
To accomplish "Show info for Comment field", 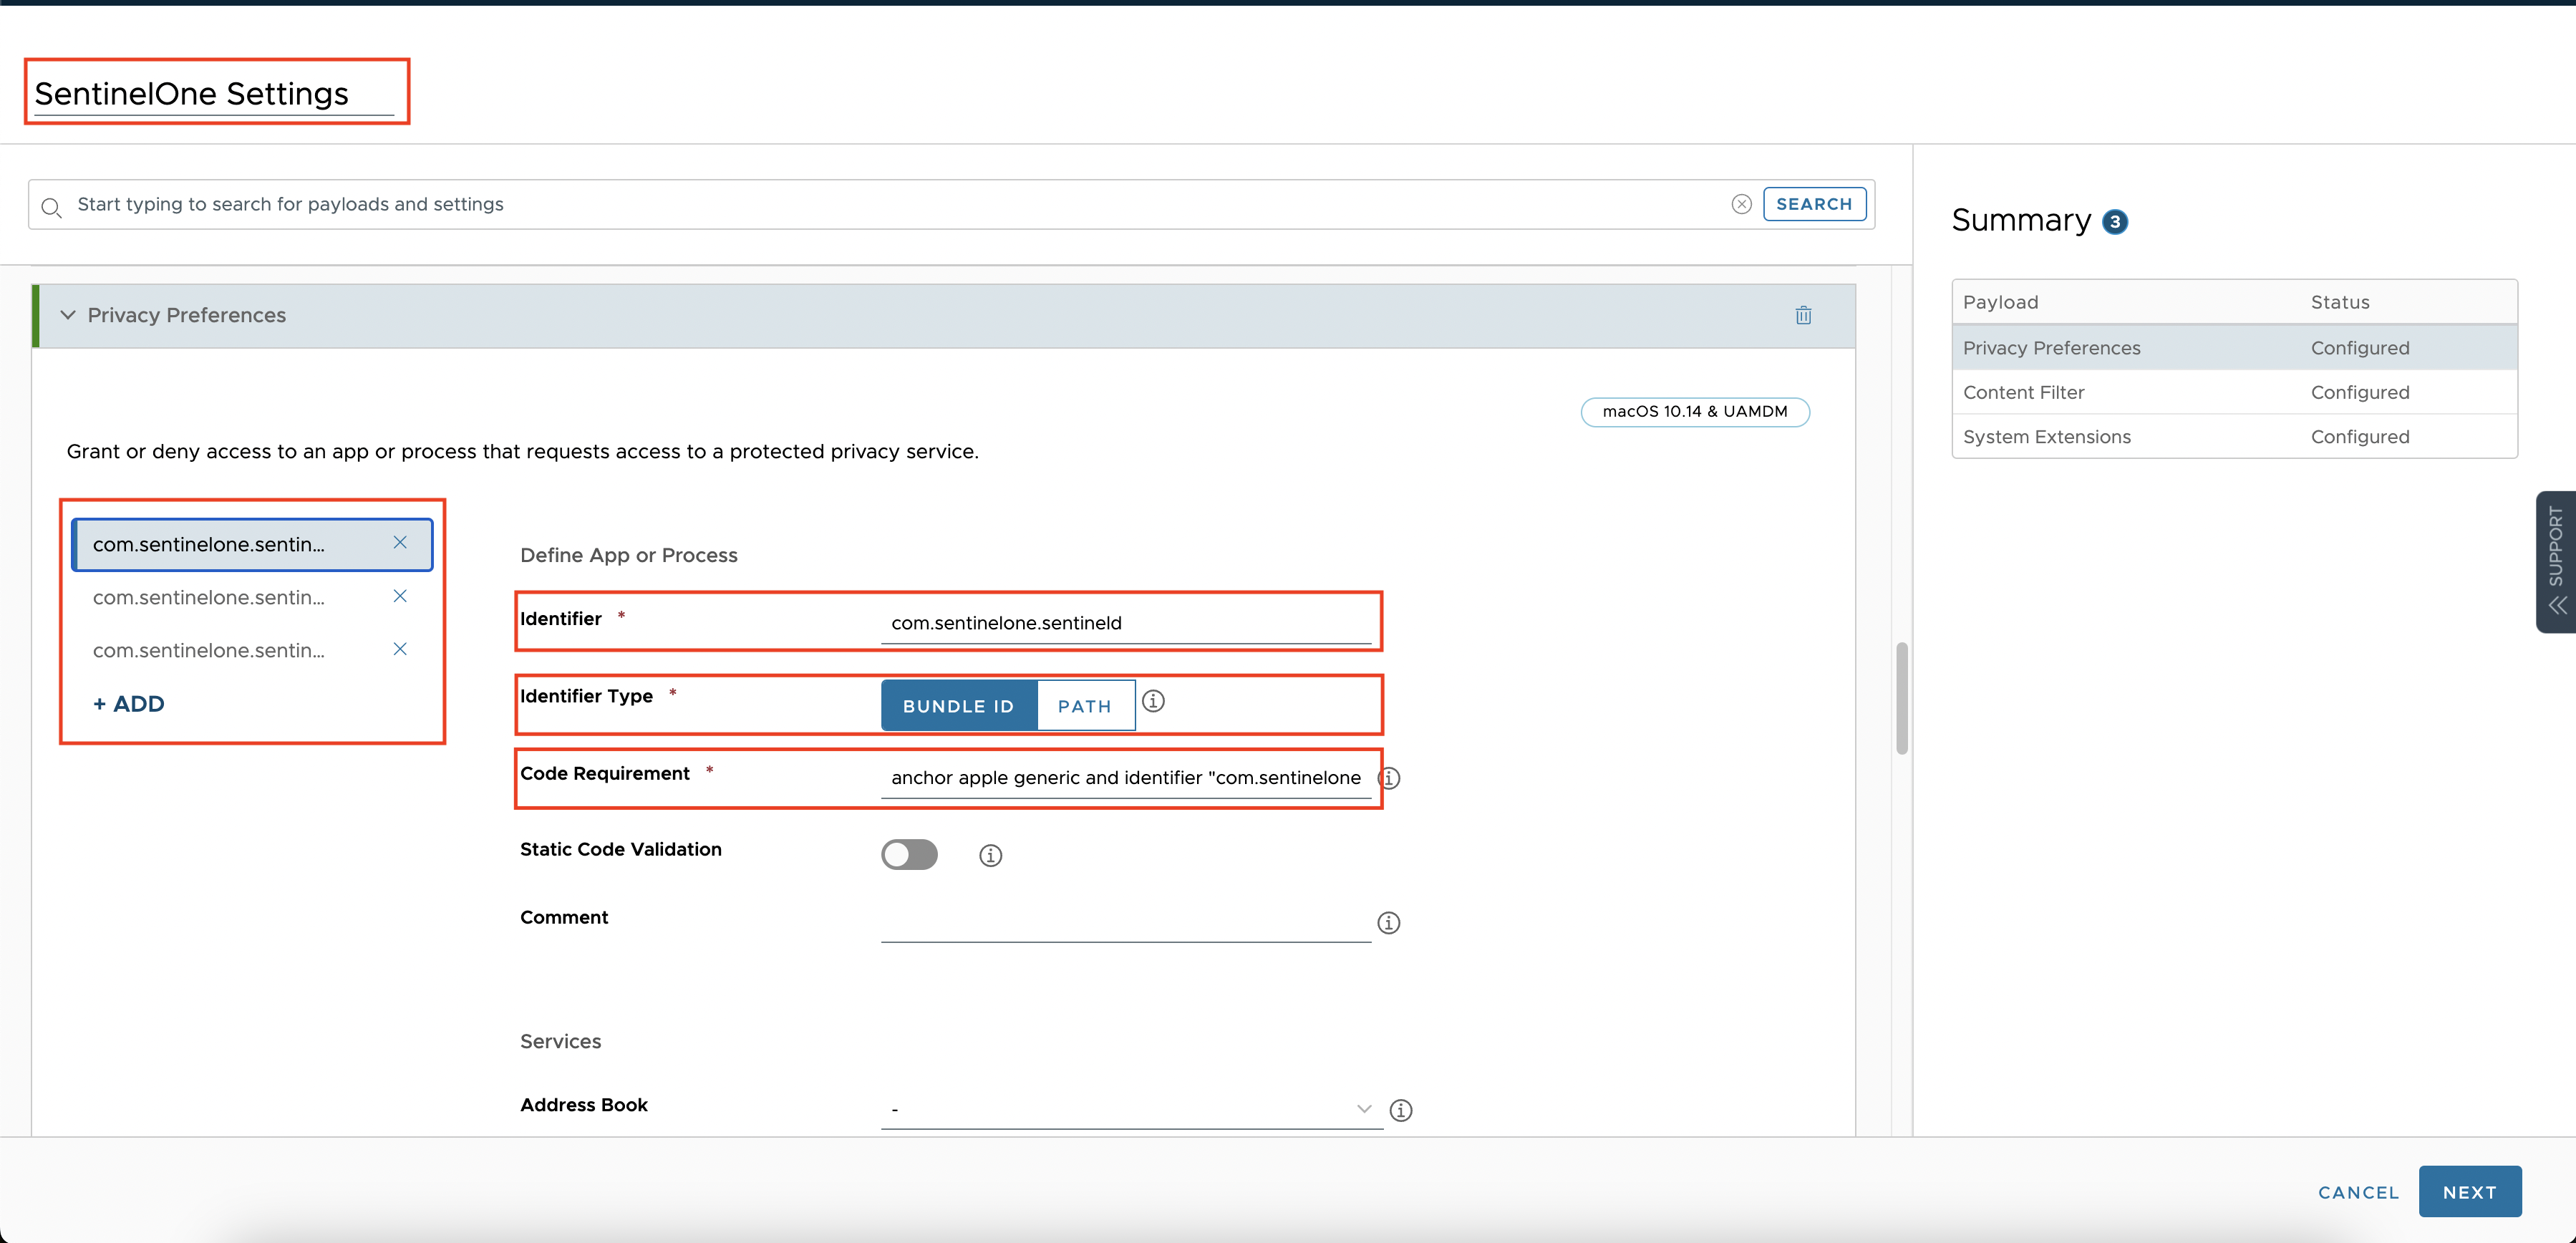I will click(x=1389, y=923).
